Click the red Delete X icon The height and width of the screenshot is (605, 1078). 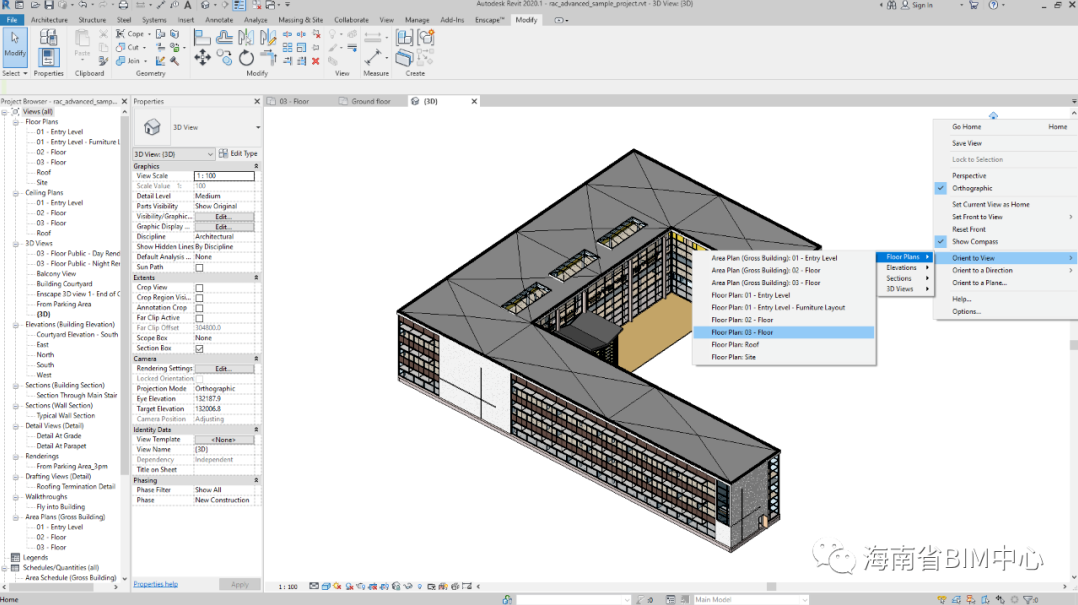tap(316, 61)
